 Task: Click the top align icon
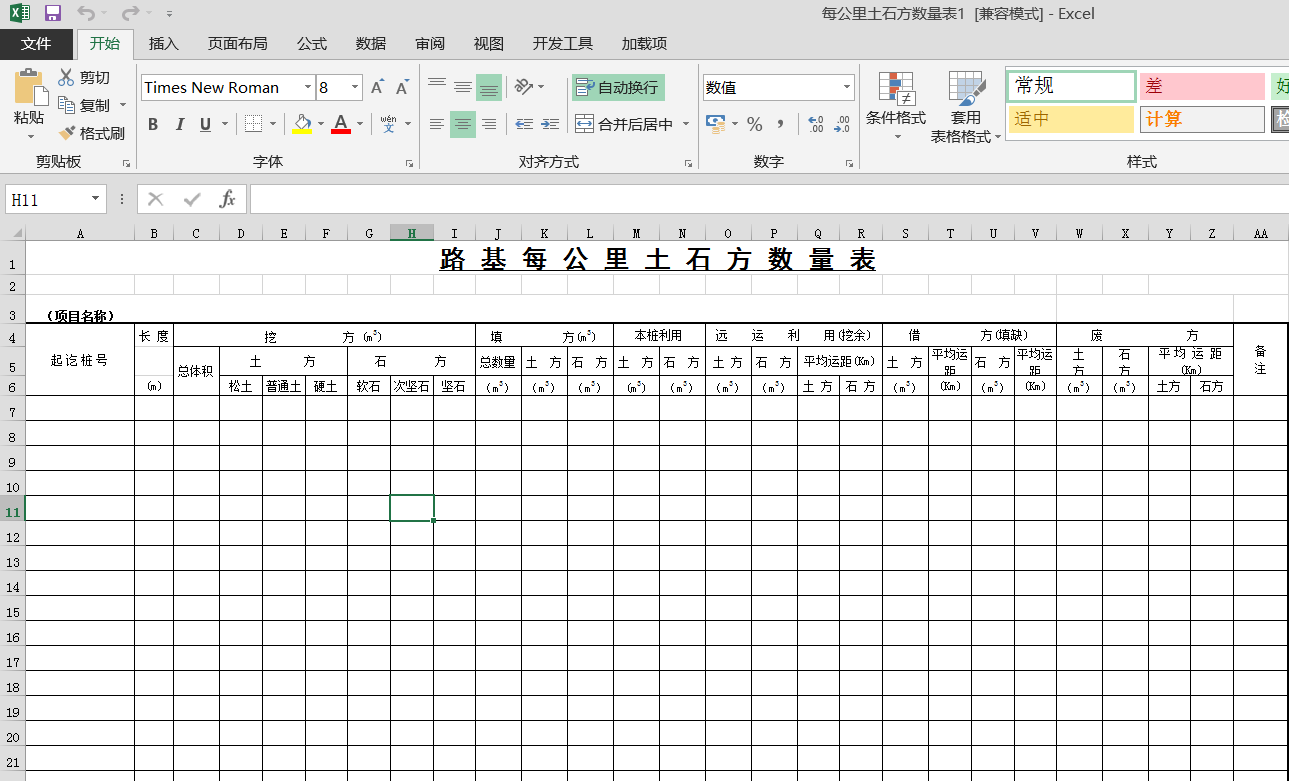point(437,87)
